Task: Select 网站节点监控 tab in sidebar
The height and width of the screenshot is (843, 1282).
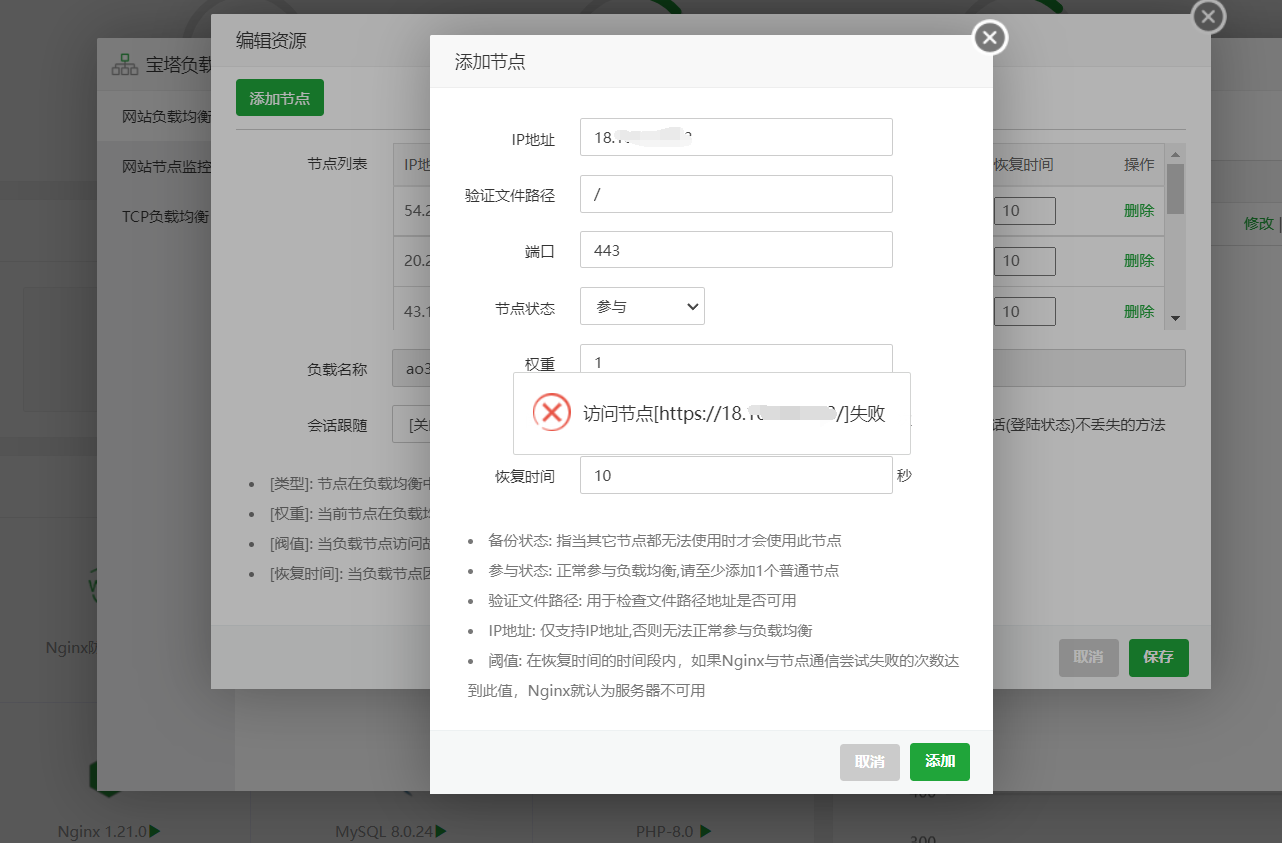Action: pos(166,166)
